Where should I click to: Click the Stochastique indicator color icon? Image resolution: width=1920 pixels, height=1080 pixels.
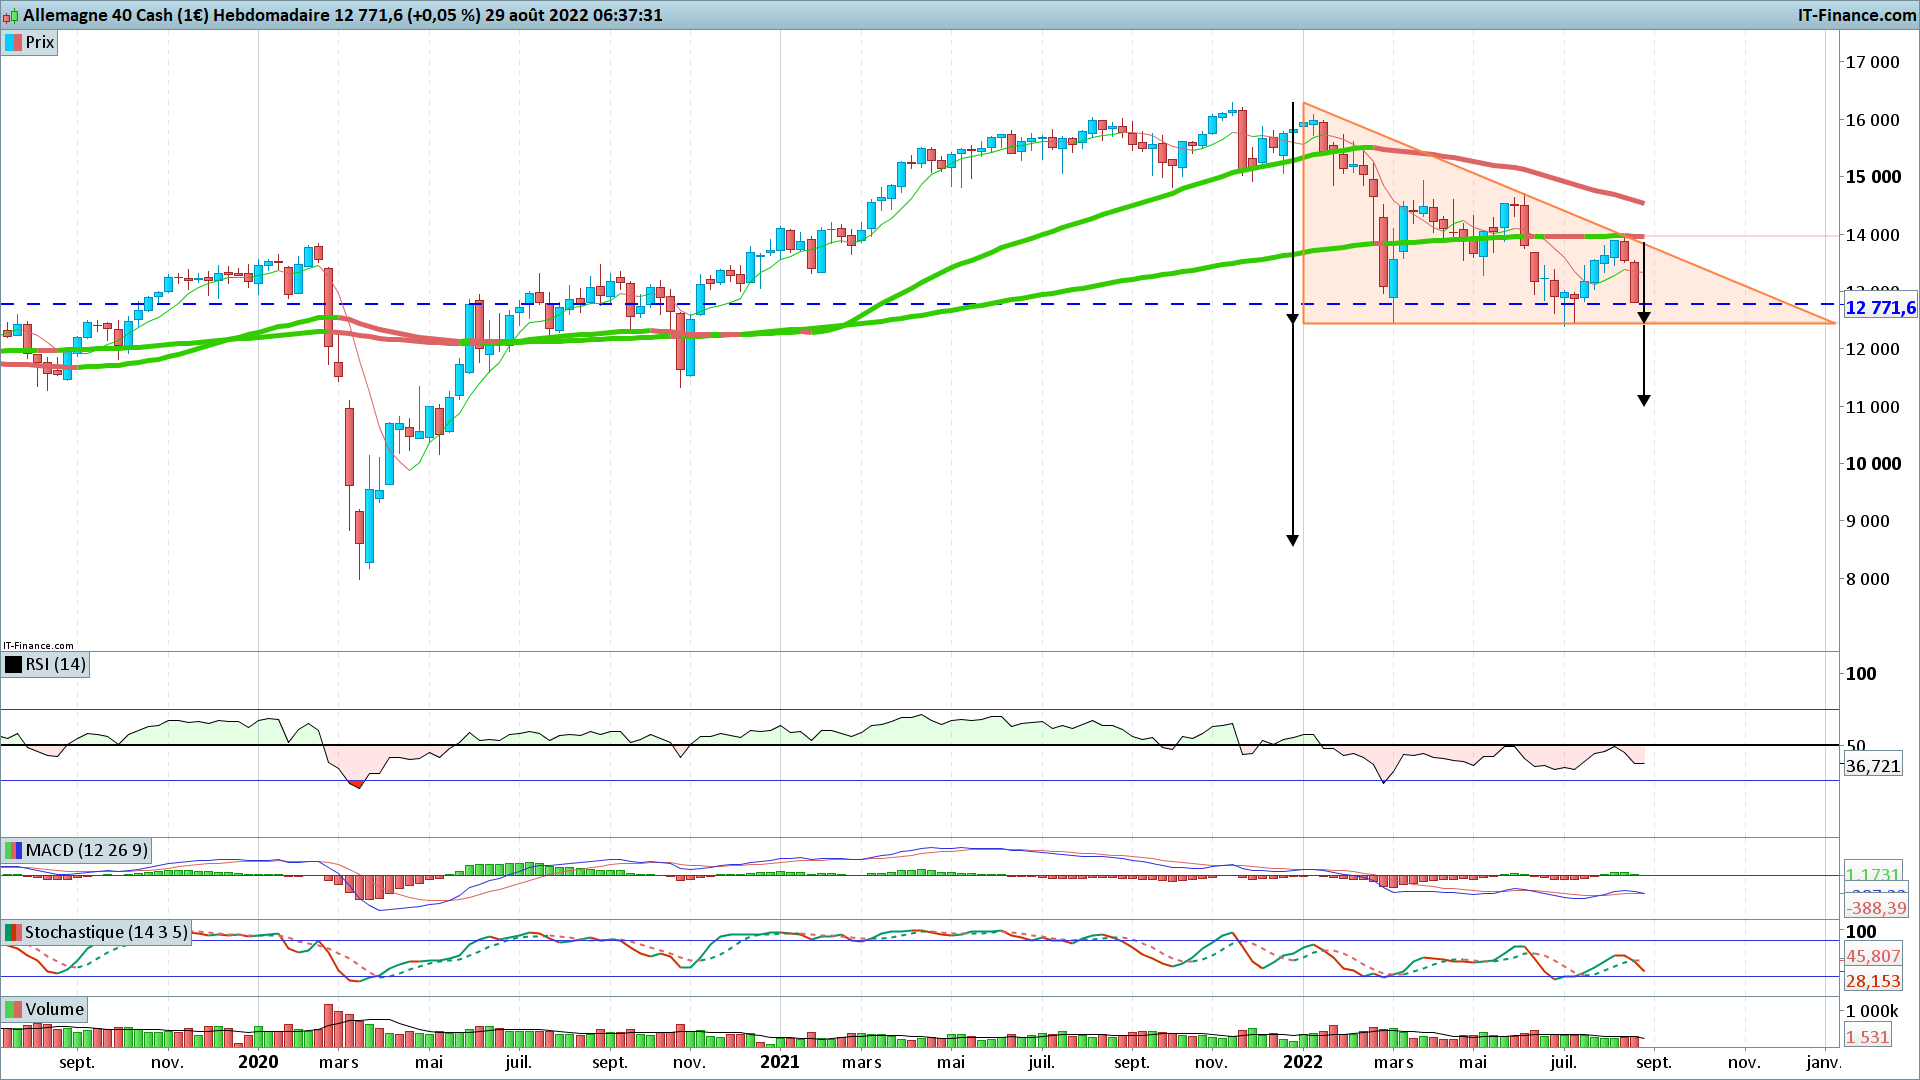point(14,932)
